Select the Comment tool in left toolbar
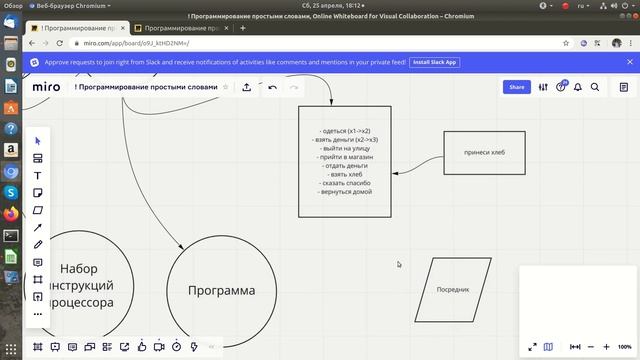The height and width of the screenshot is (360, 640). point(38,262)
